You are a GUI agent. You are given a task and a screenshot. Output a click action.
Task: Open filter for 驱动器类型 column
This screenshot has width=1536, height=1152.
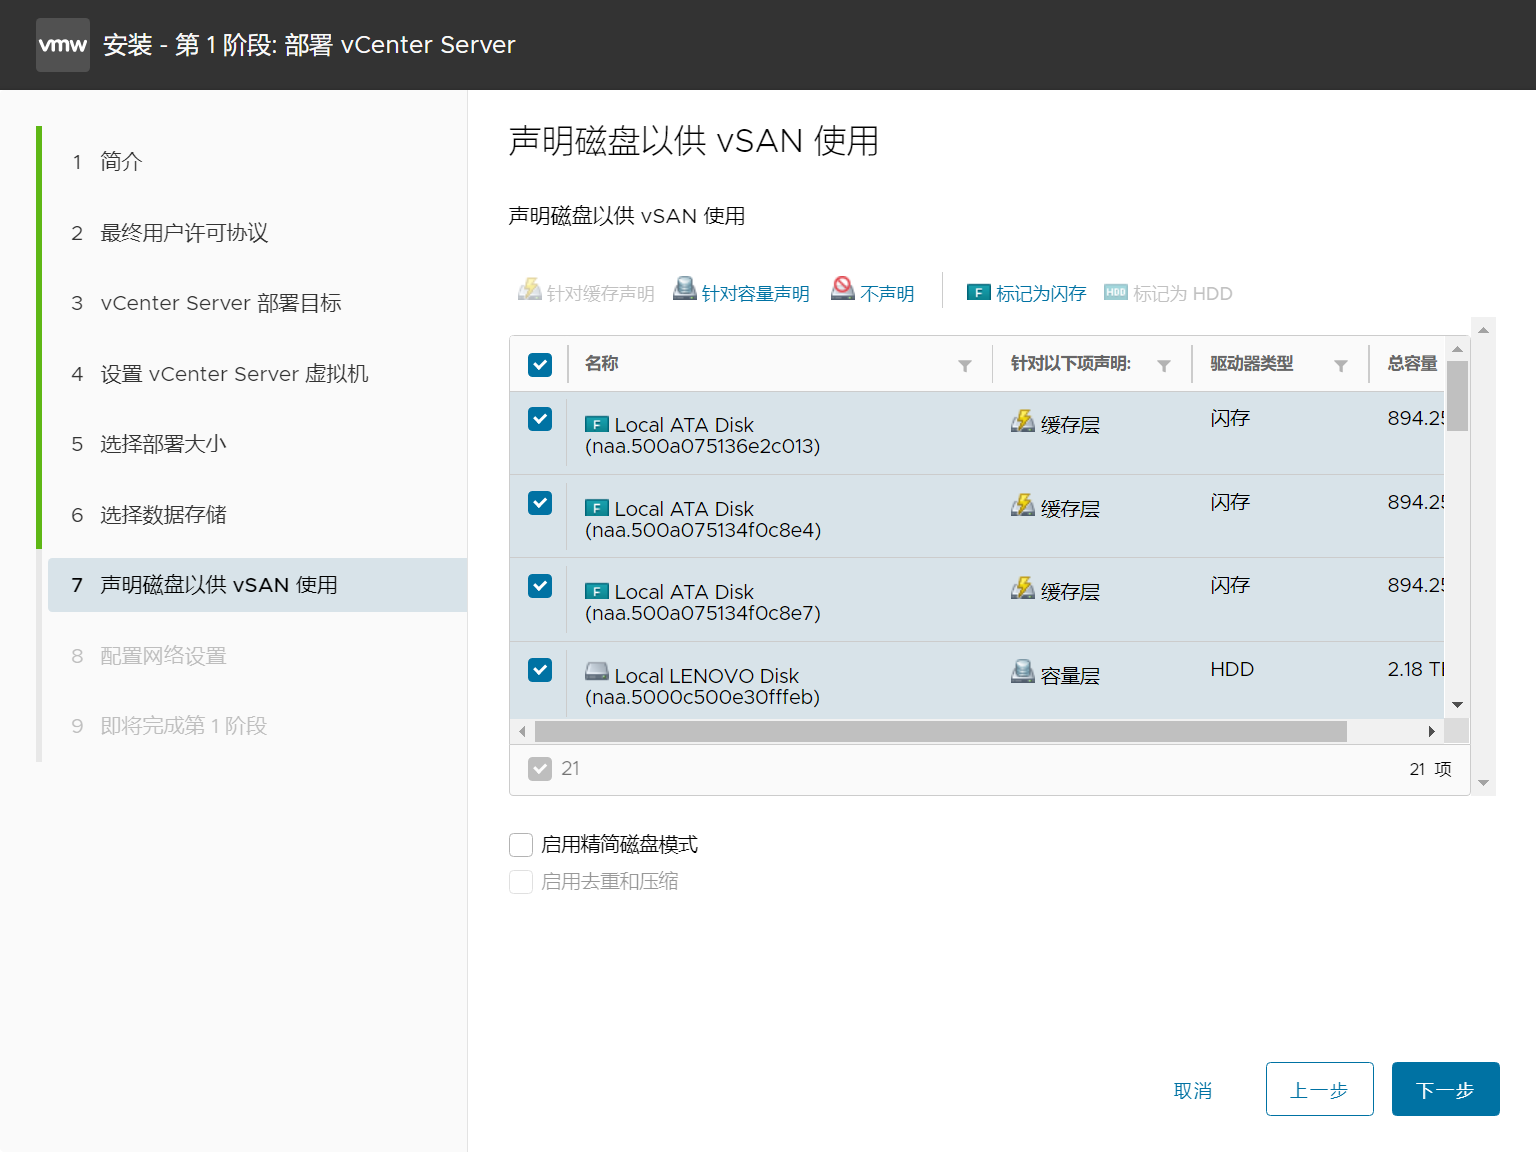point(1341,366)
